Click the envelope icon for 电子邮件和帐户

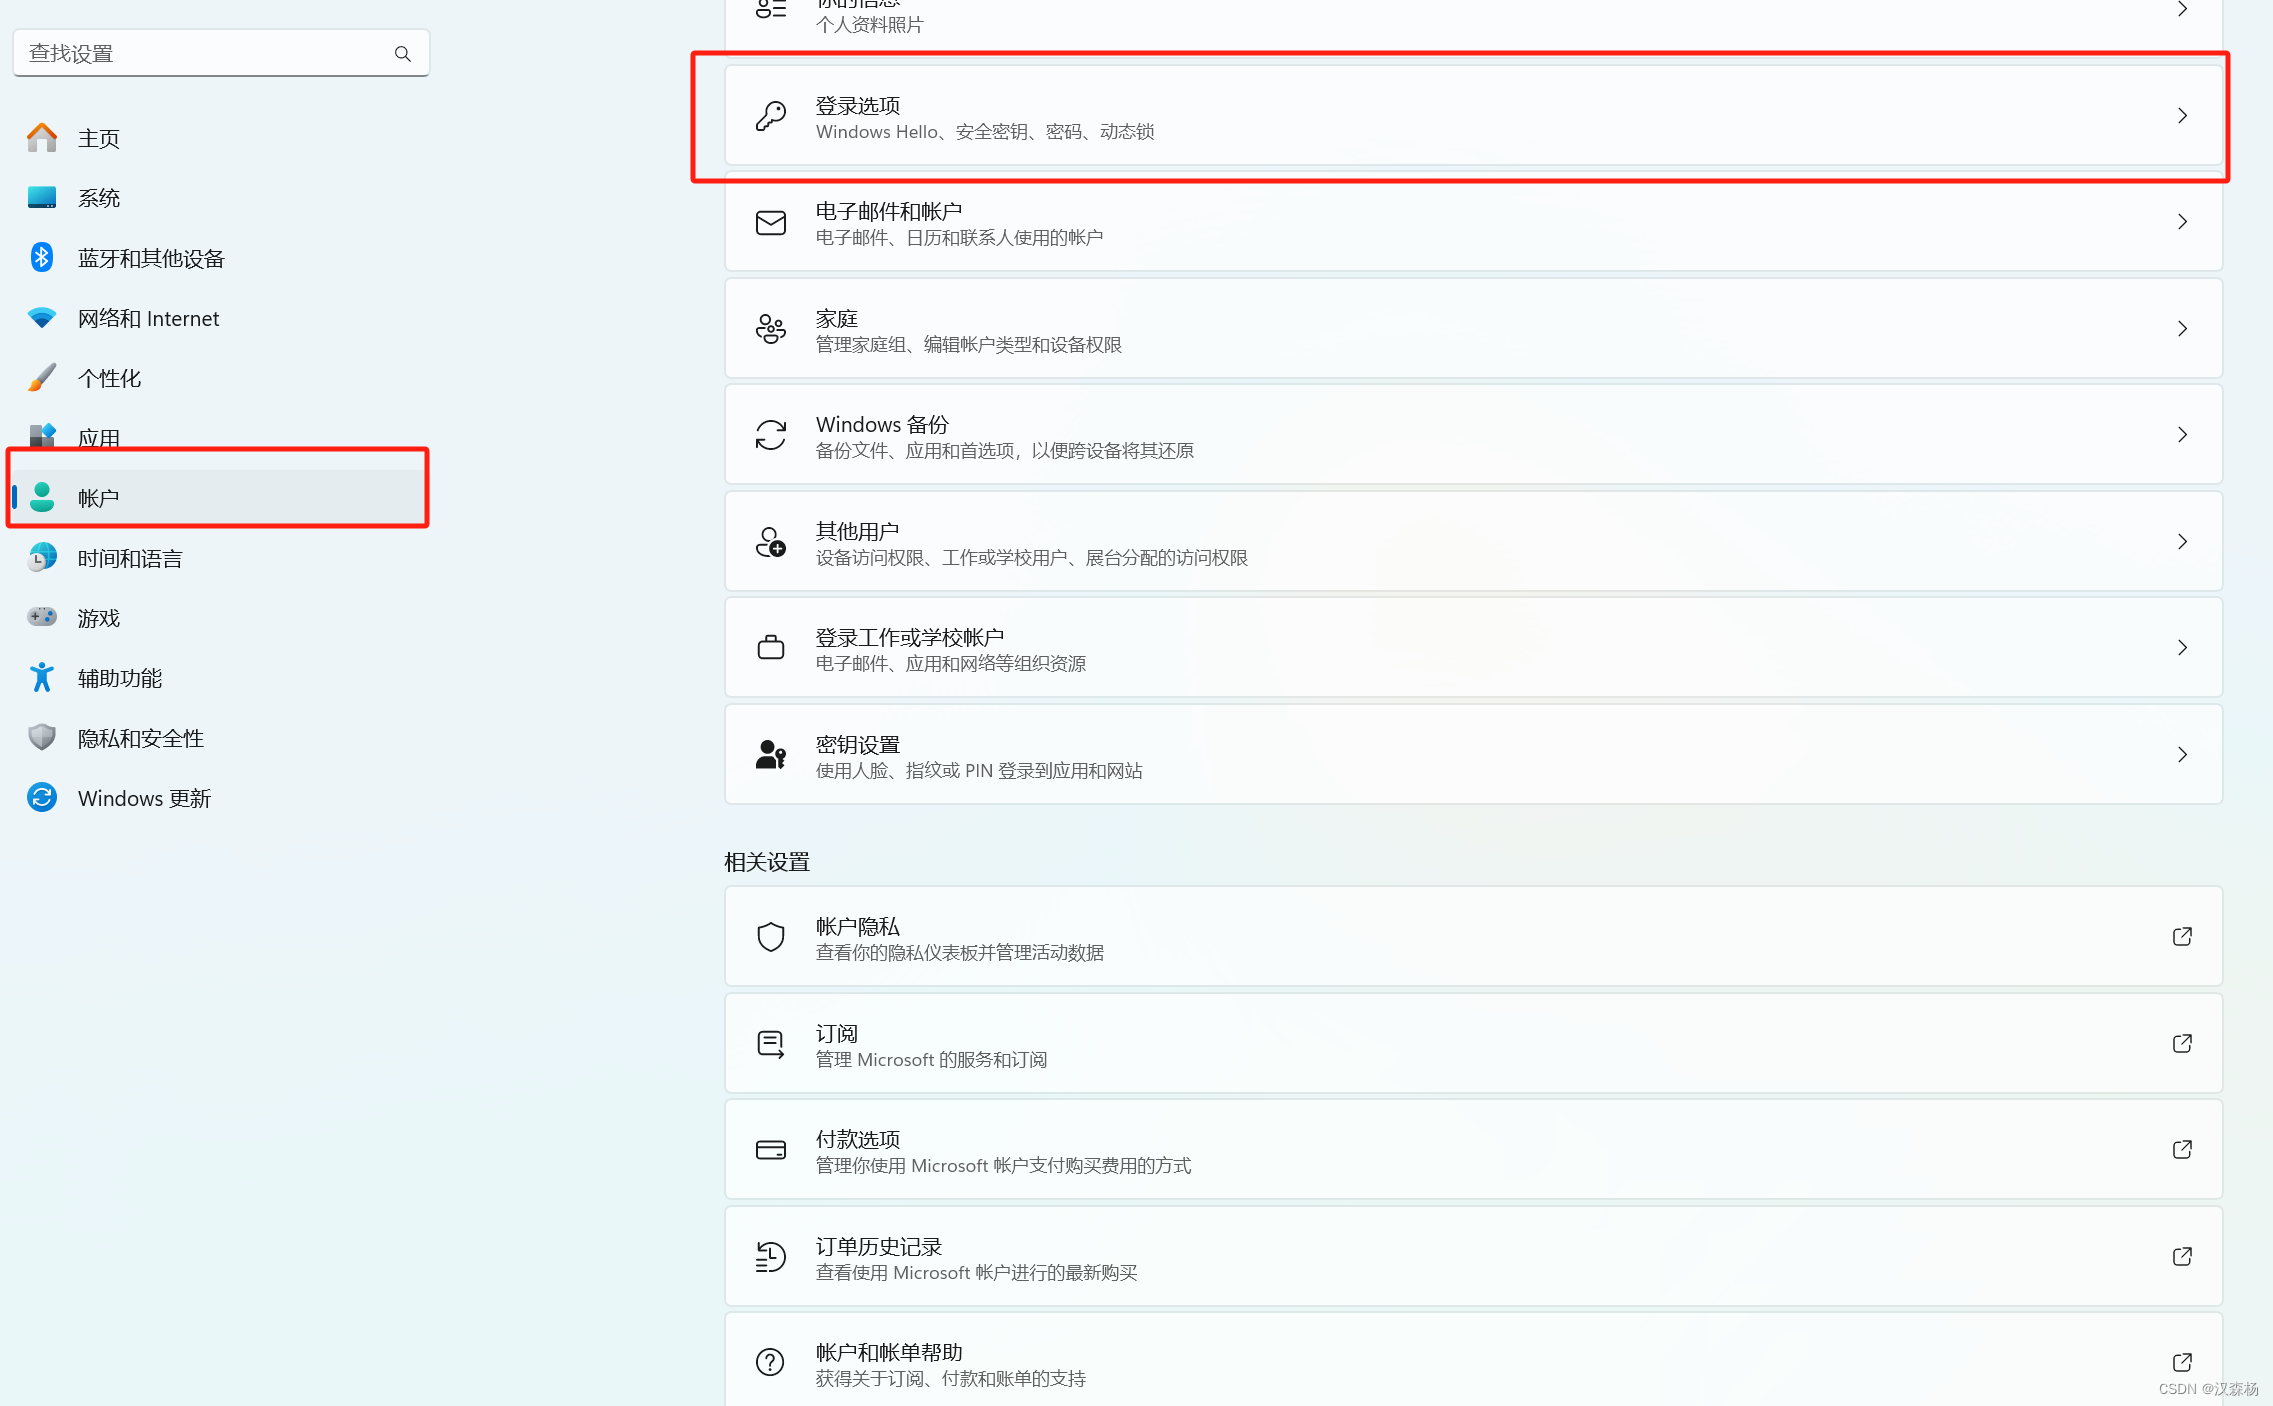coord(770,222)
